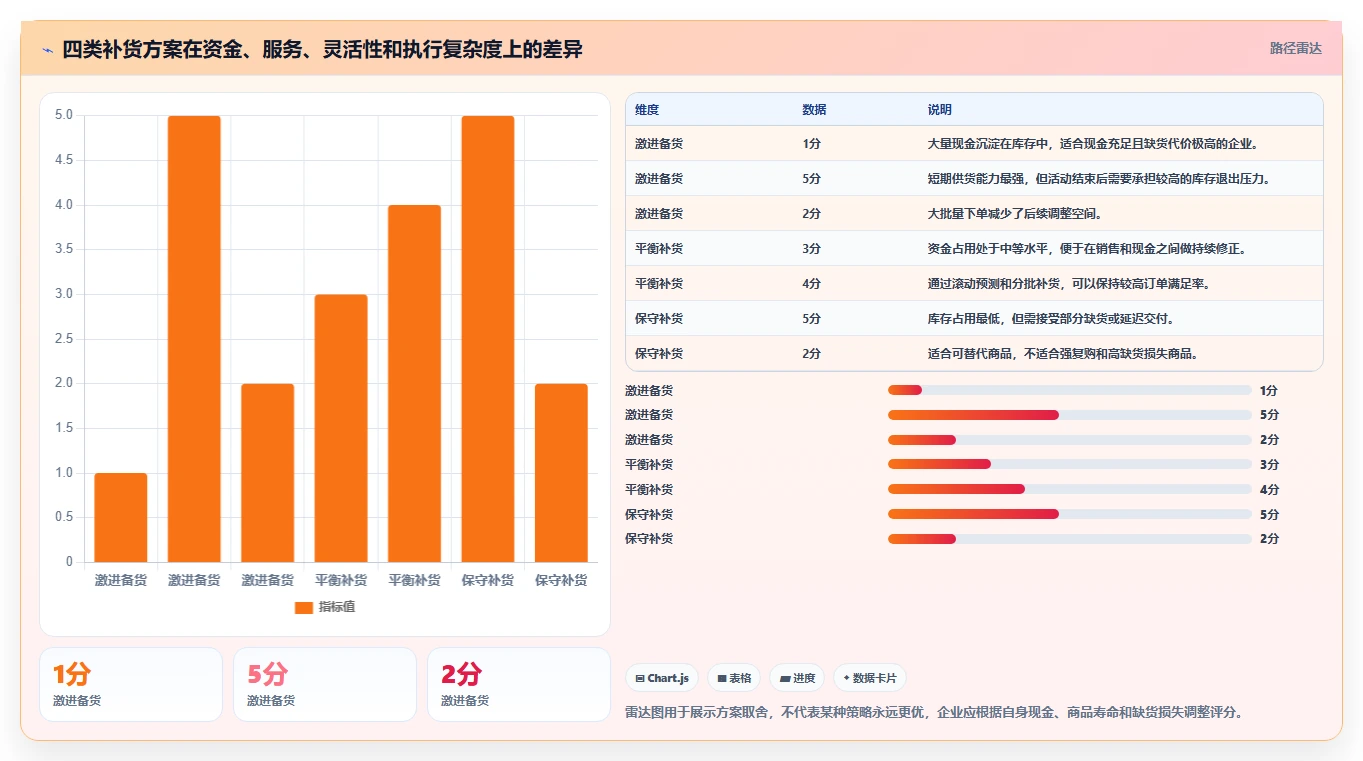Click the 0.5 y-axis label
The width and height of the screenshot is (1363, 761).
64,517
